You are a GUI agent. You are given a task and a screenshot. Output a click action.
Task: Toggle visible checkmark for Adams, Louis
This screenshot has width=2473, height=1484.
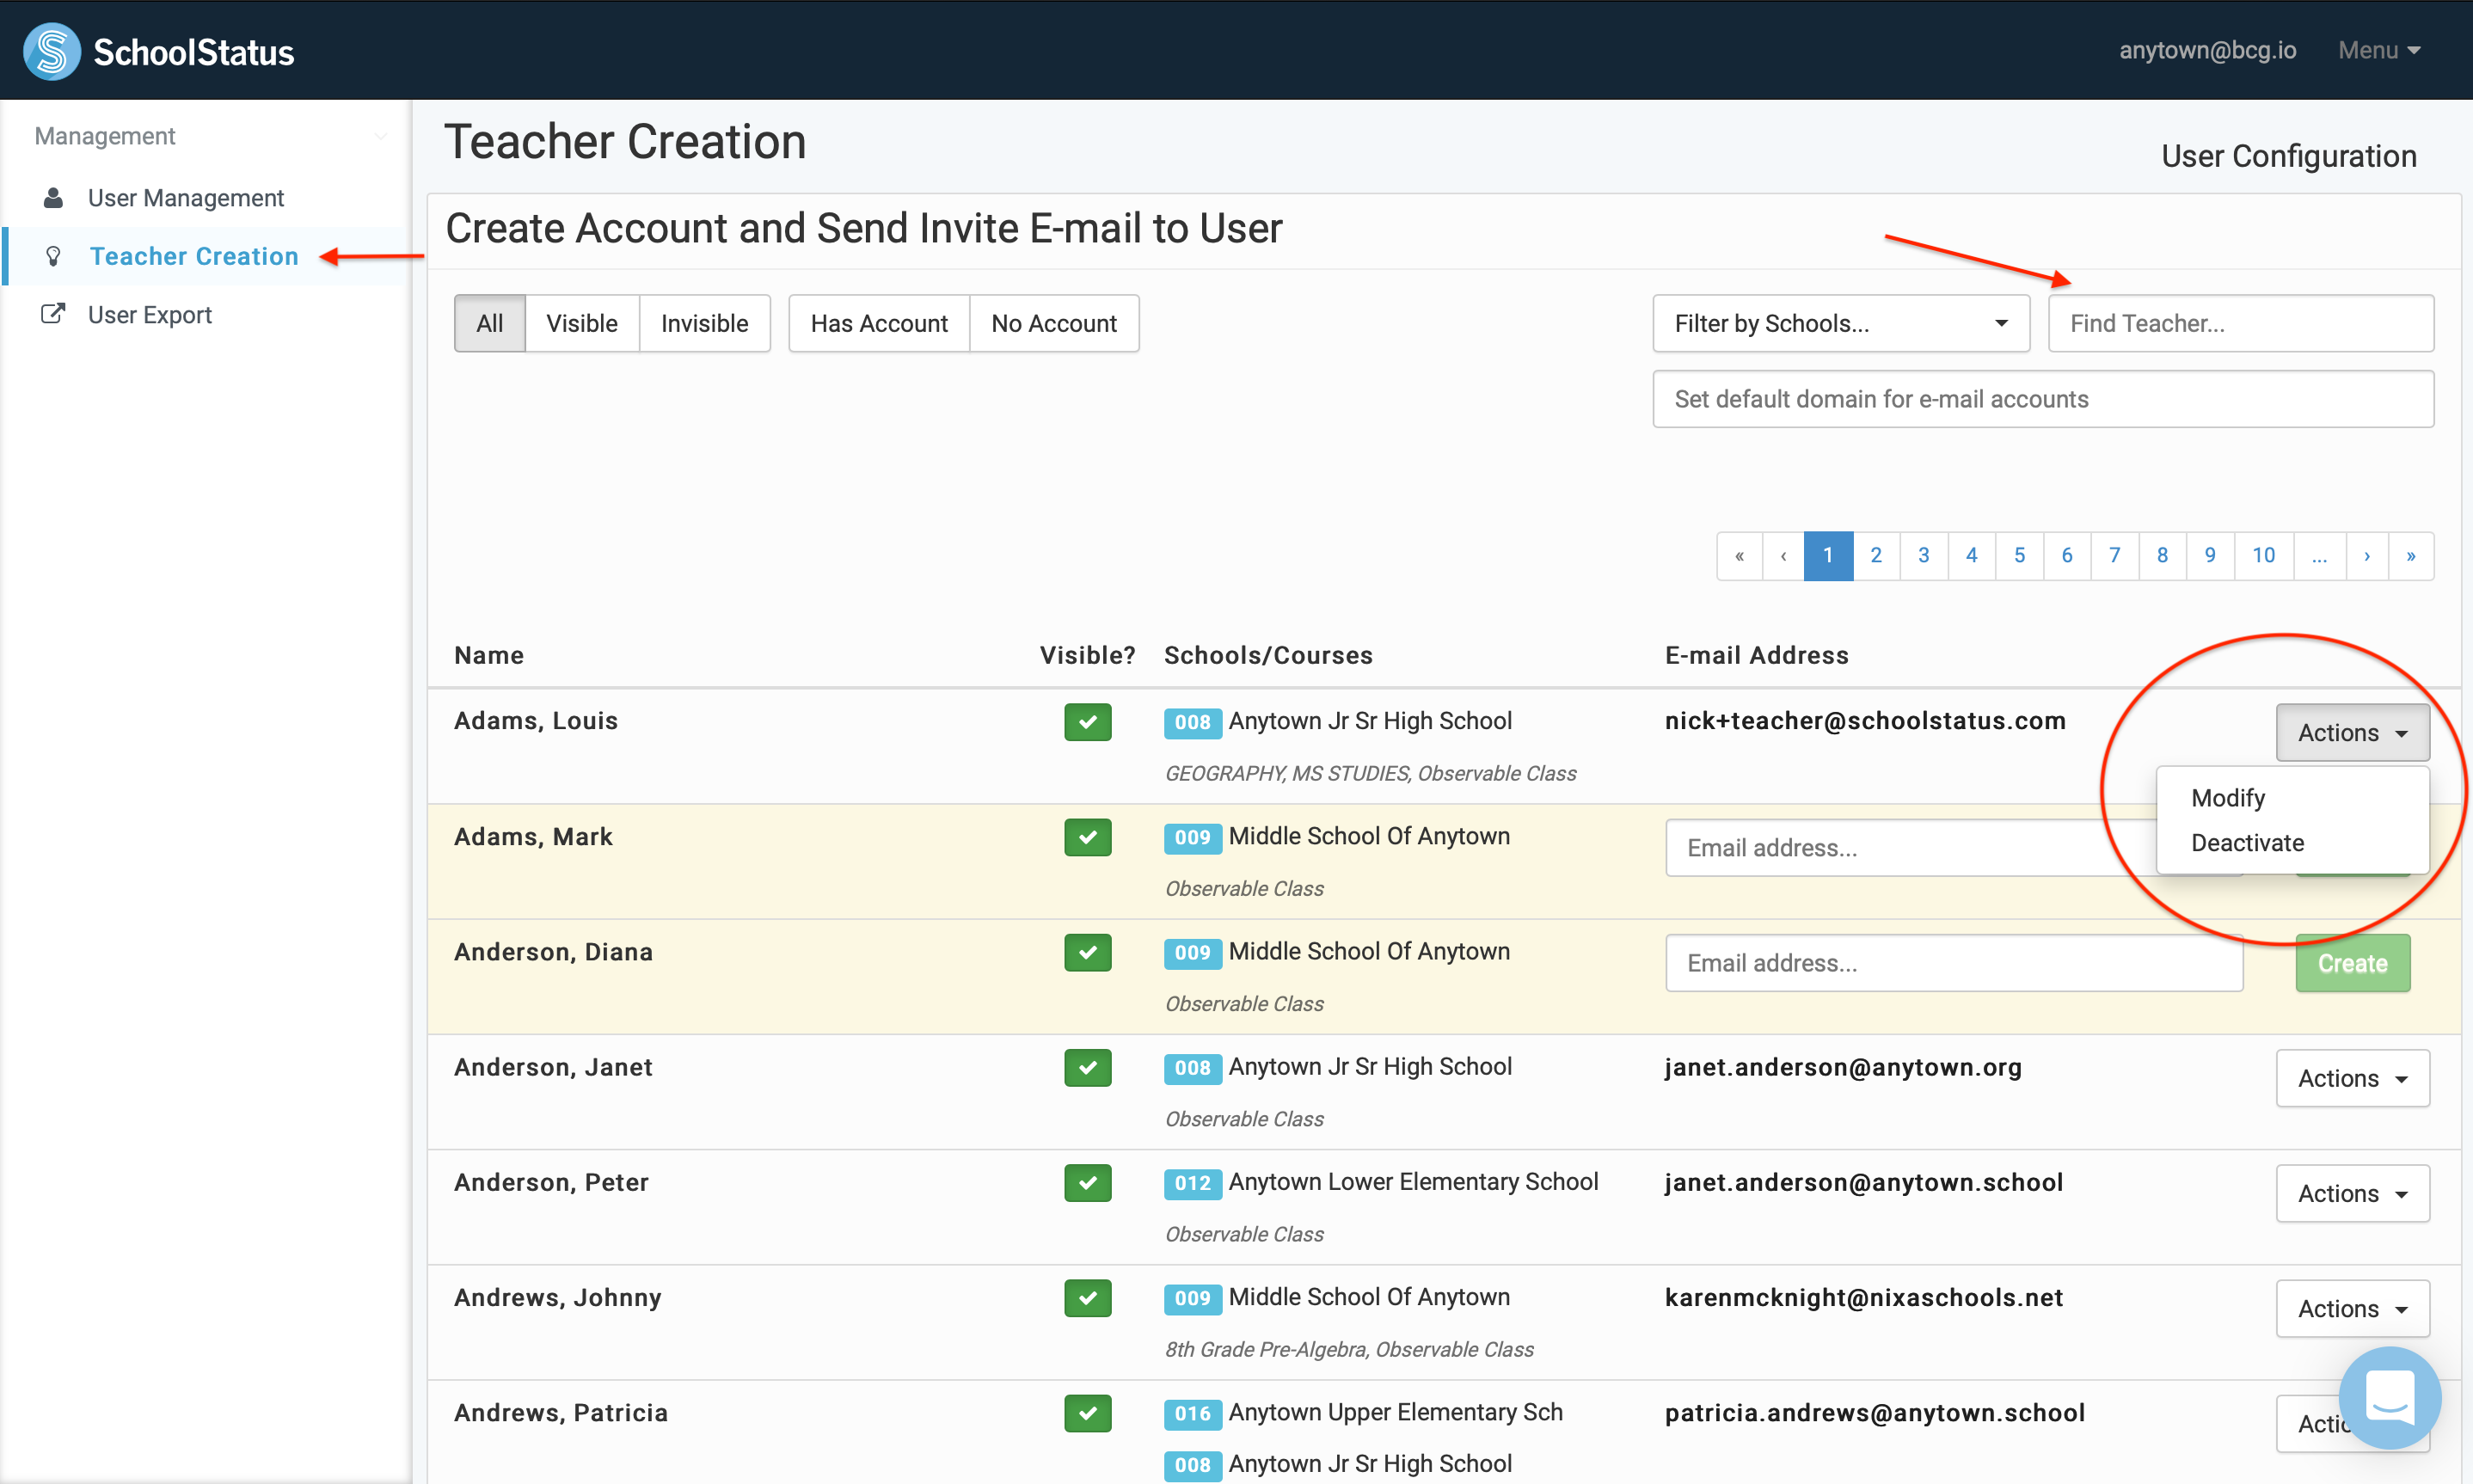tap(1088, 722)
